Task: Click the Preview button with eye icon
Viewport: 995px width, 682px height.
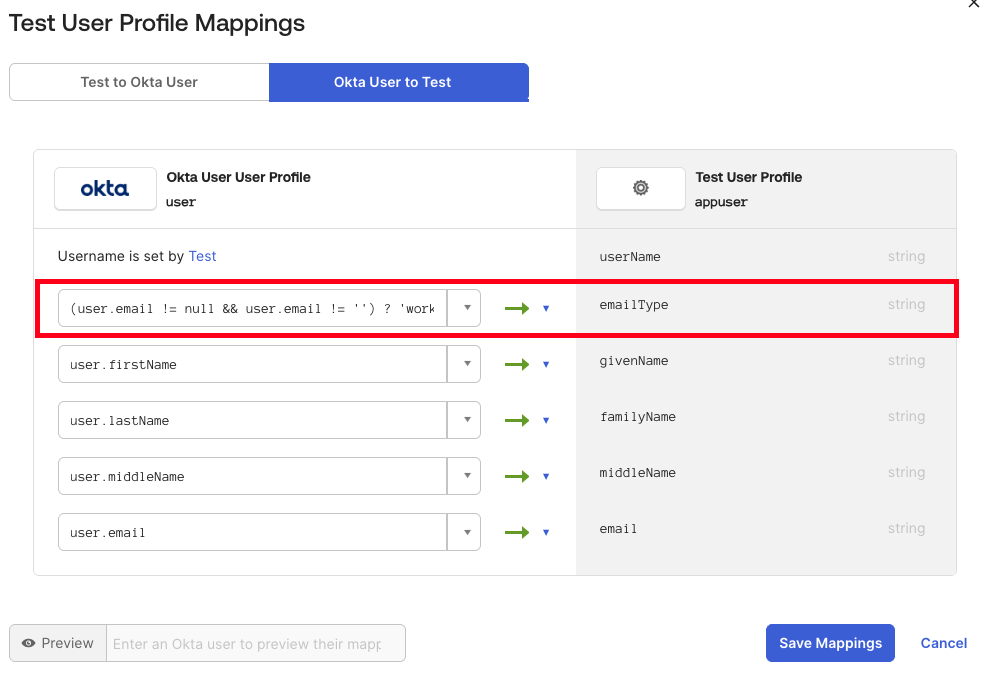Action: 58,643
